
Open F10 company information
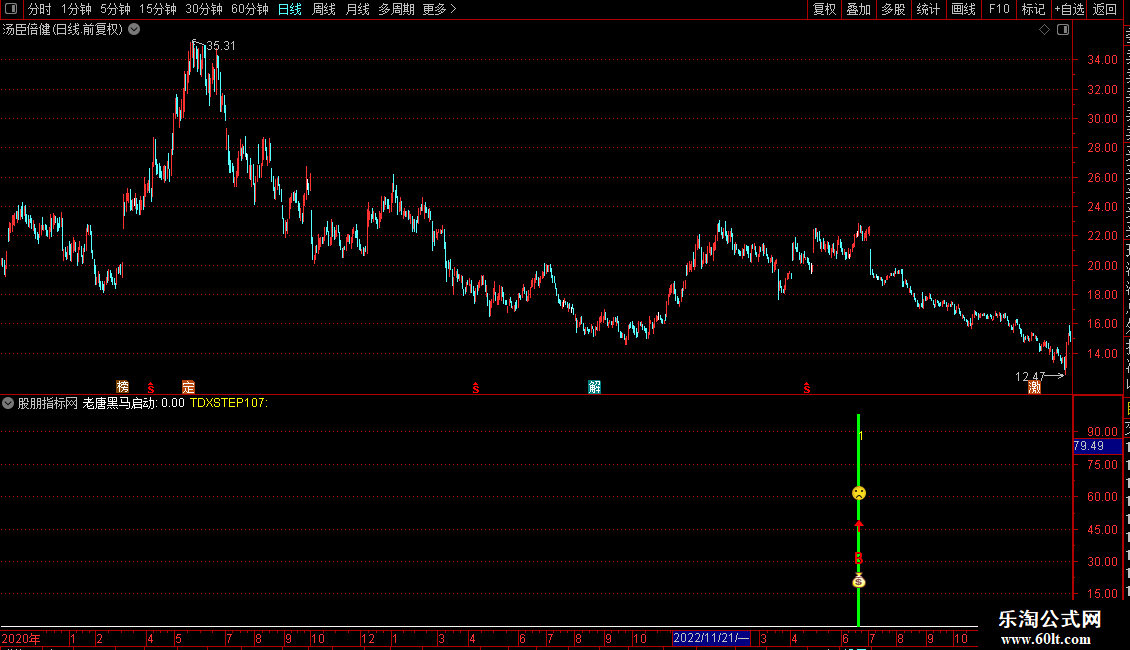(x=999, y=9)
